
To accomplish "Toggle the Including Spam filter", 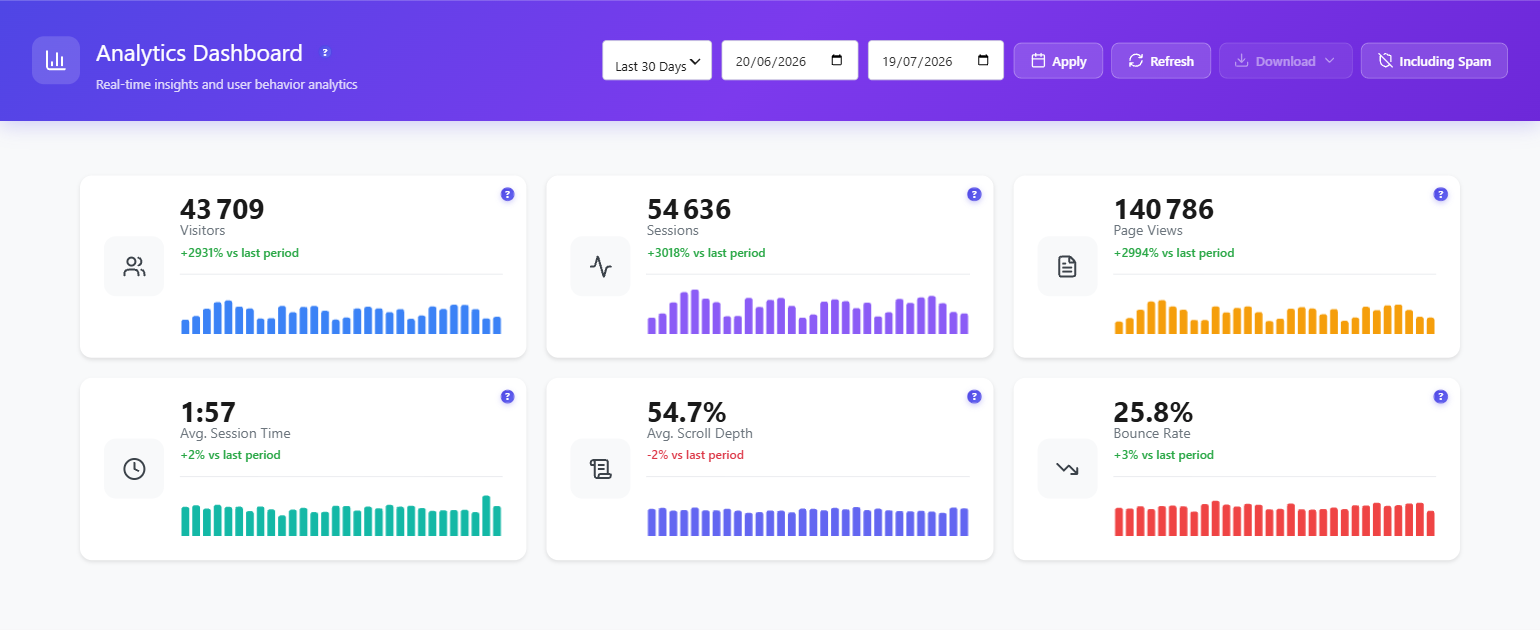I will pos(1434,60).
